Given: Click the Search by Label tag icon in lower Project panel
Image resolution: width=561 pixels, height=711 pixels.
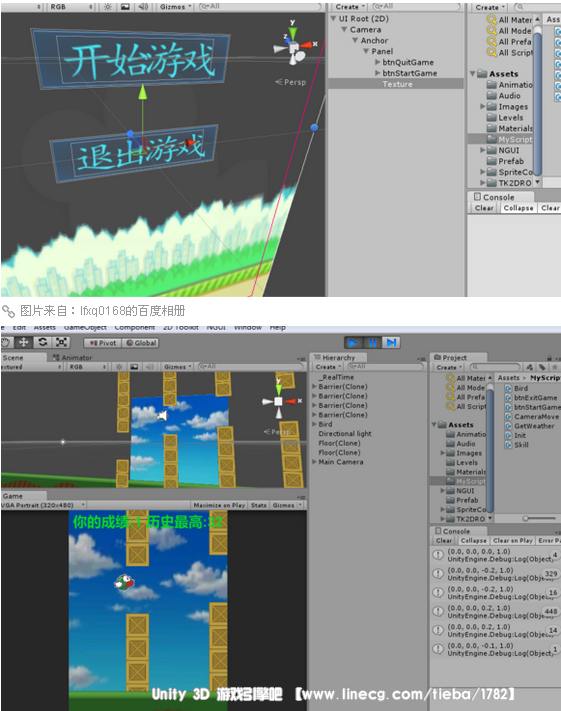Looking at the screenshot, I should point(542,367).
